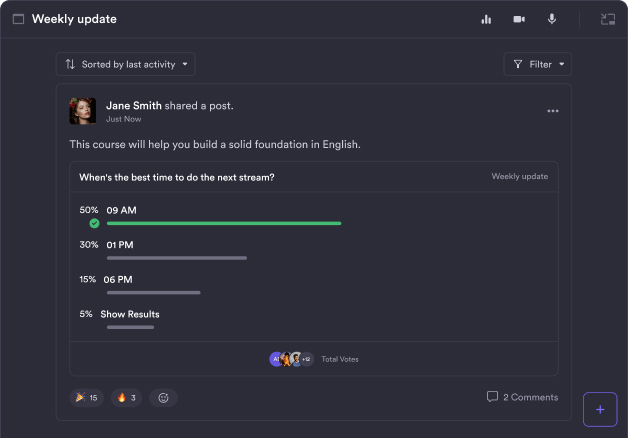This screenshot has height=438, width=628.
Task: Choose the 06 PM poll option
Action: pyautogui.click(x=119, y=280)
